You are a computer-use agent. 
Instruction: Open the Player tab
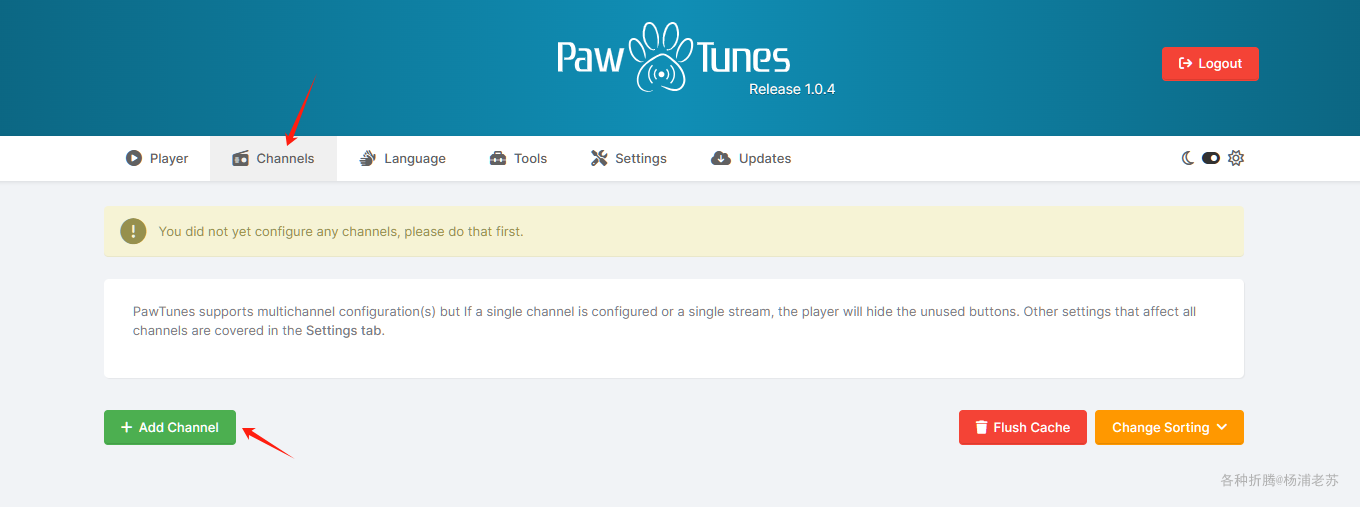(x=157, y=158)
